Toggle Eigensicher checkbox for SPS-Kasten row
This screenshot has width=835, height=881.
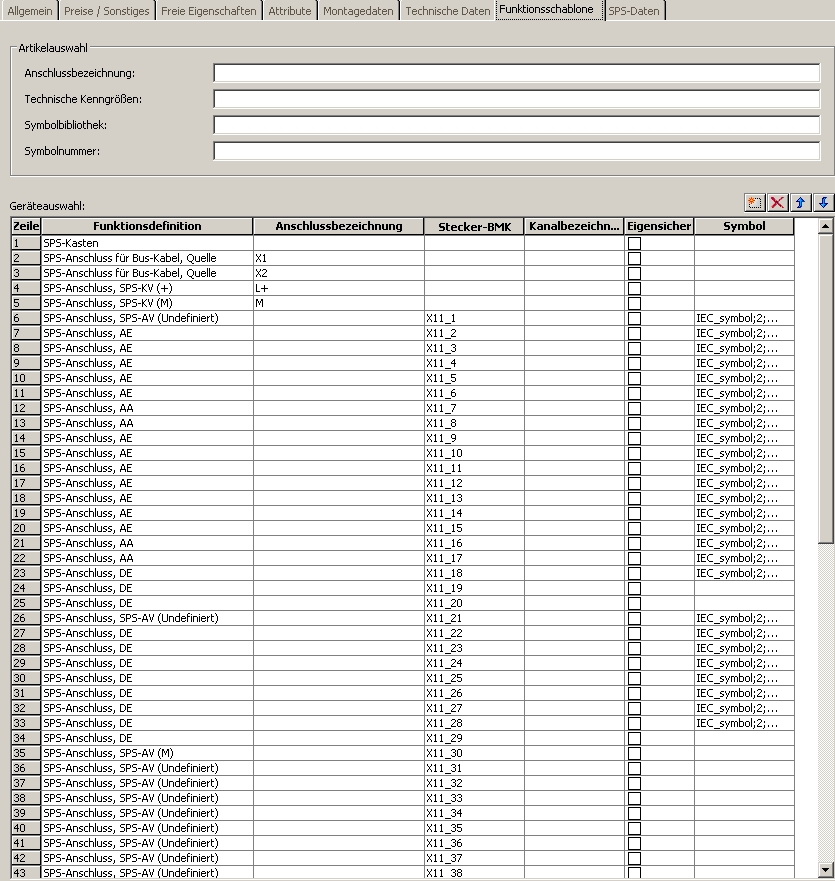(634, 243)
